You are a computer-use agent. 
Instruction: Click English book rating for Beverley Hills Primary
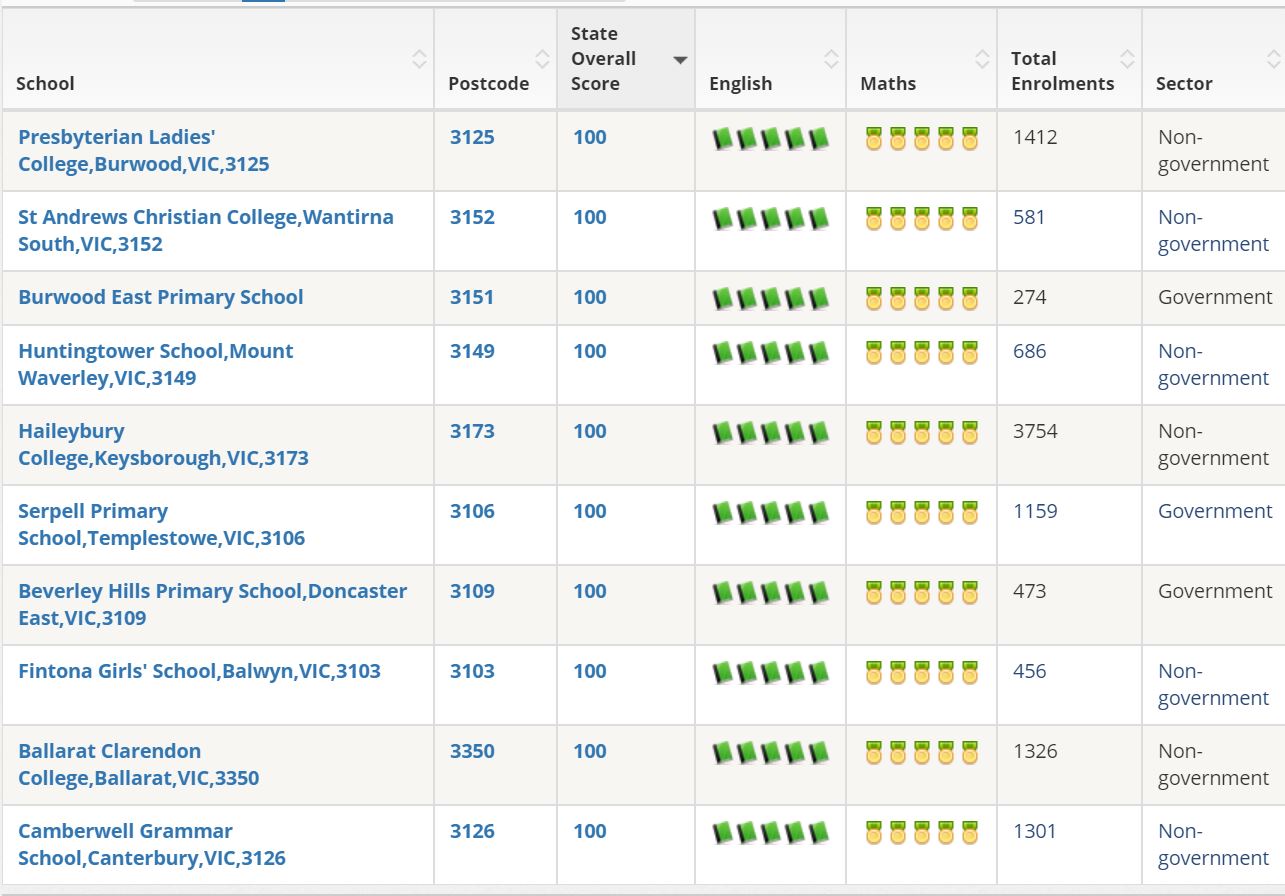pyautogui.click(x=771, y=592)
